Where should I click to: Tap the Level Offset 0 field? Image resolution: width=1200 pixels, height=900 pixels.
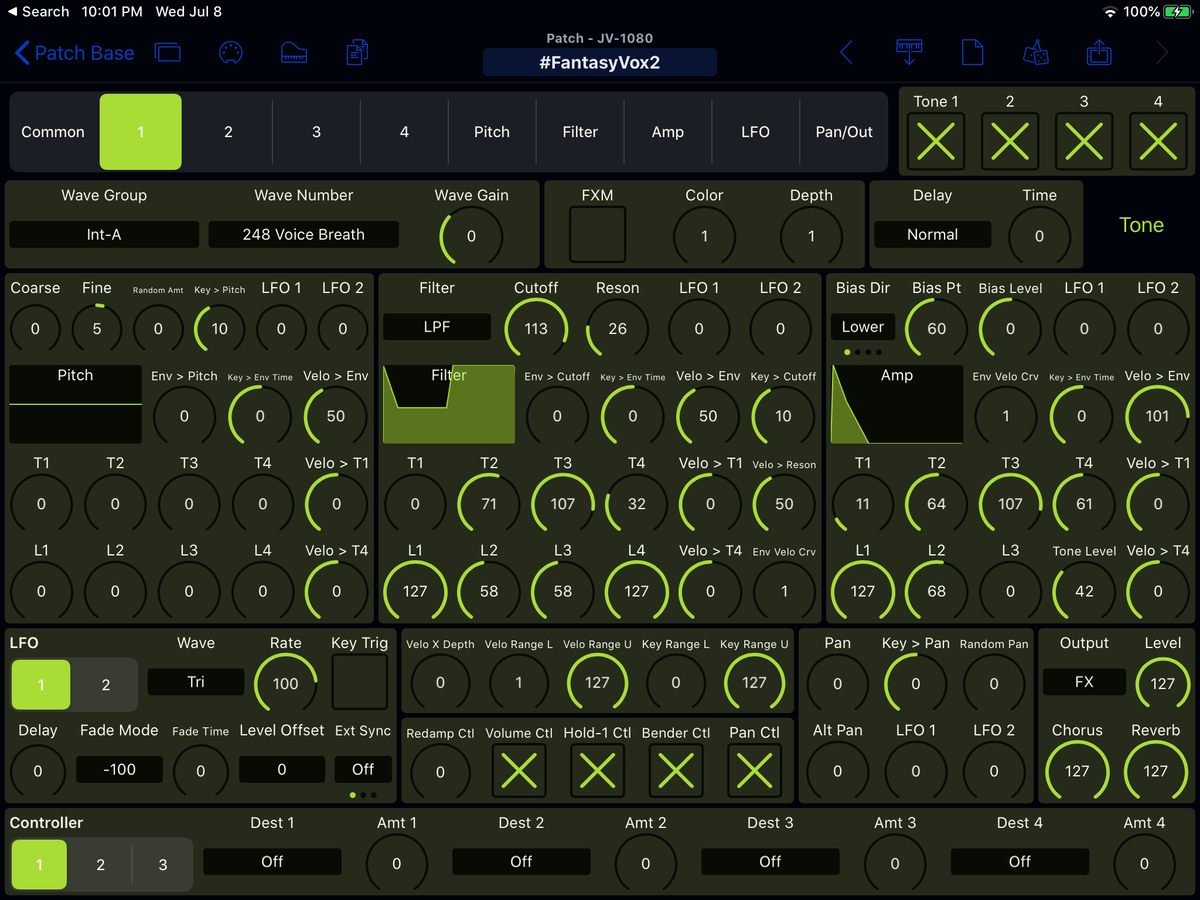[282, 770]
